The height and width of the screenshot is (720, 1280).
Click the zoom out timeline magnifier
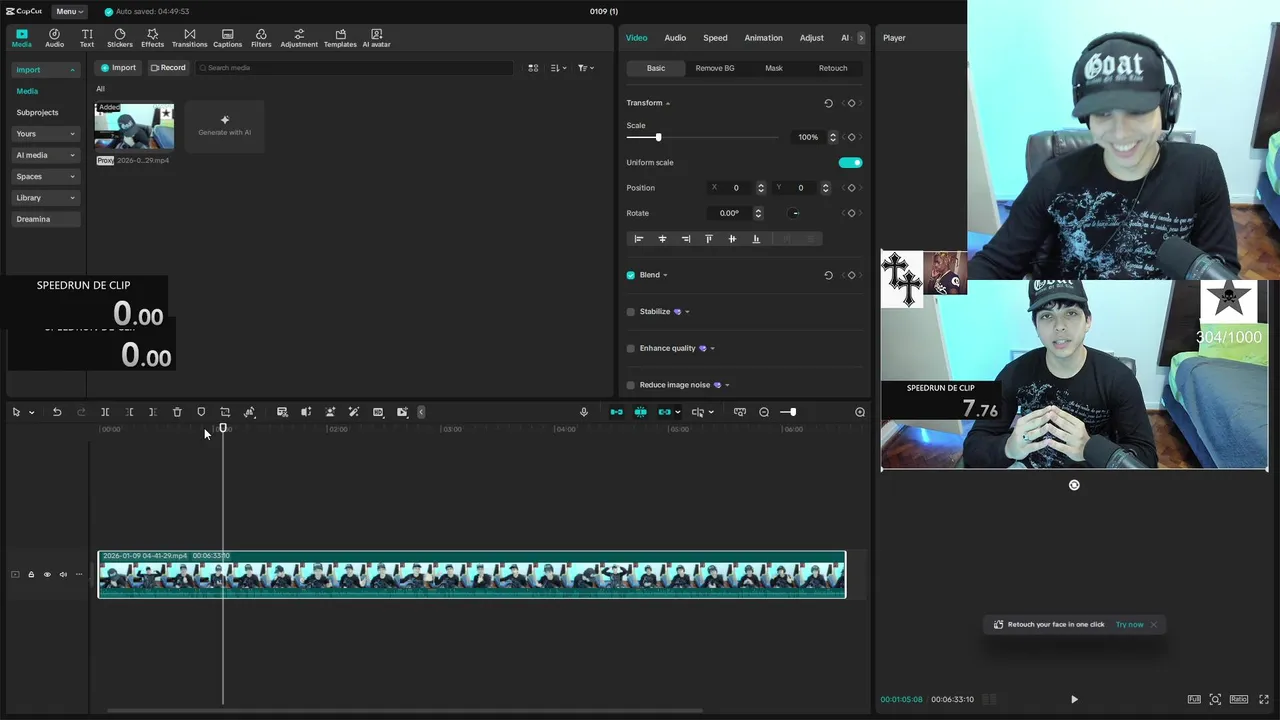(x=764, y=412)
